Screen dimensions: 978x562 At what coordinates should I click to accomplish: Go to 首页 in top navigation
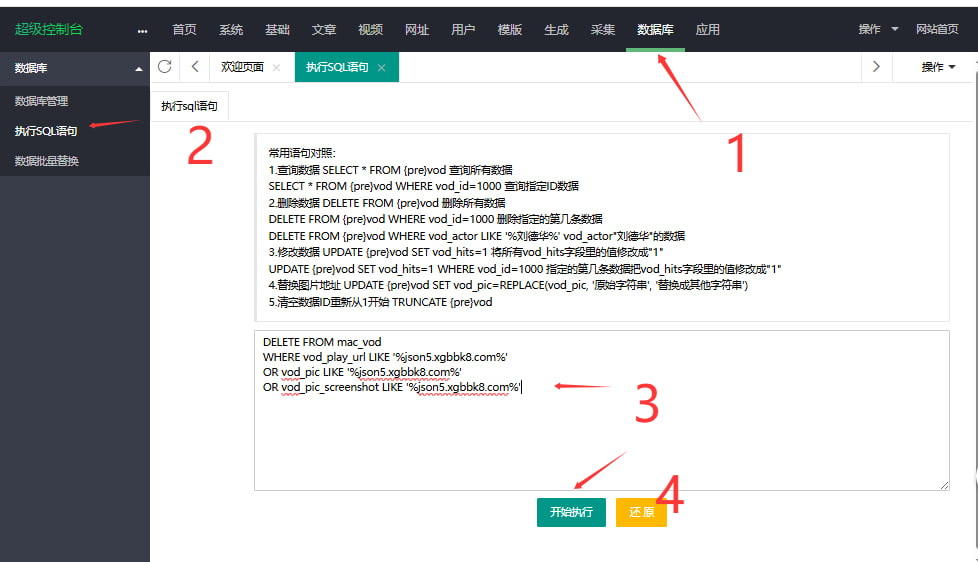pyautogui.click(x=184, y=29)
